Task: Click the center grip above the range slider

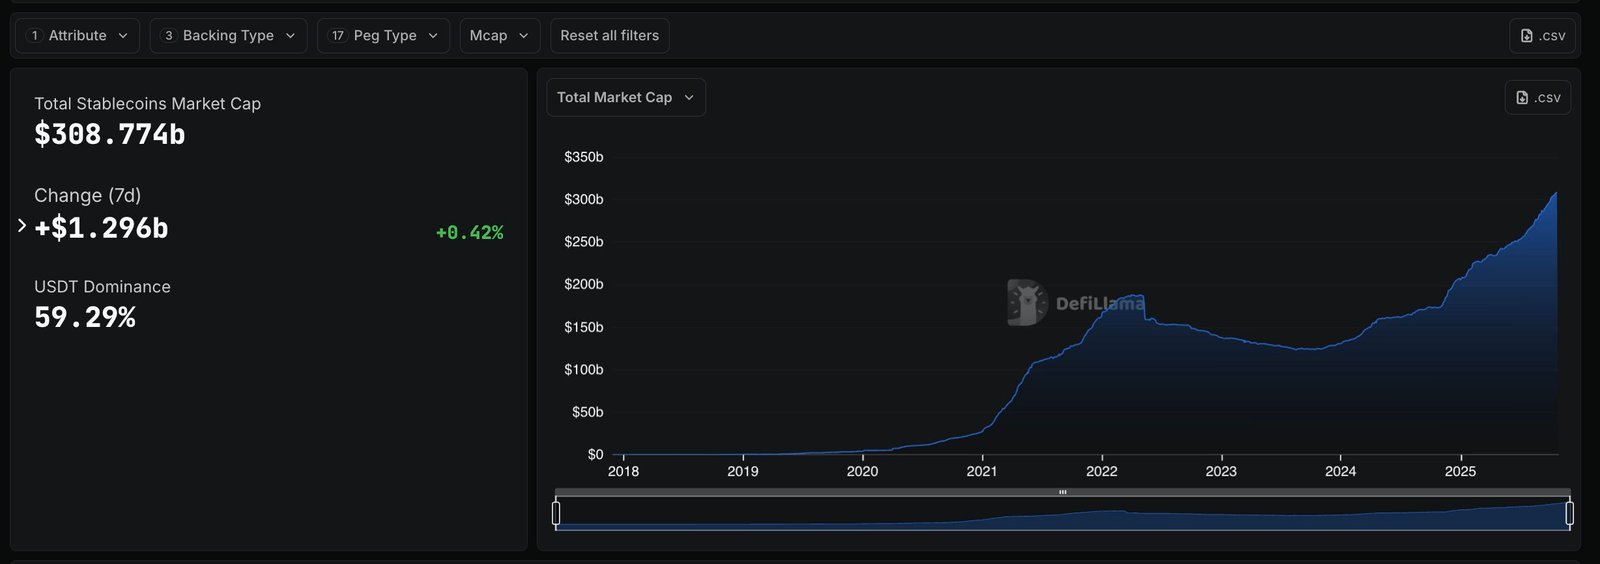Action: pos(1062,492)
